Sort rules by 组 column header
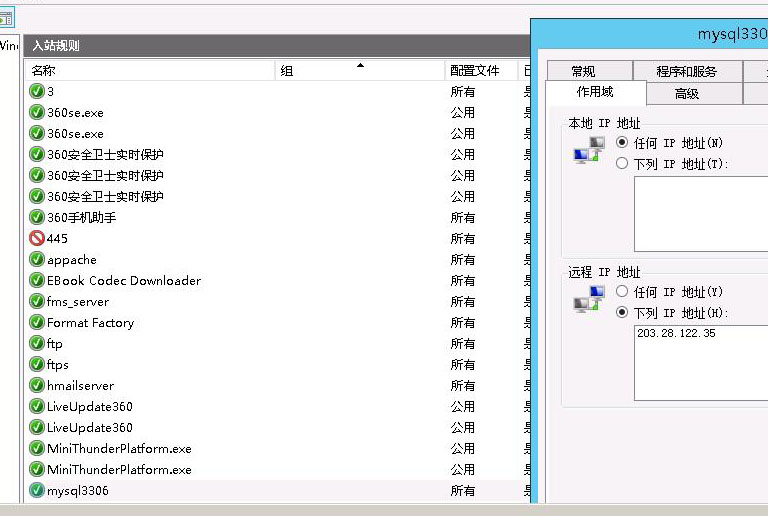 (x=360, y=70)
